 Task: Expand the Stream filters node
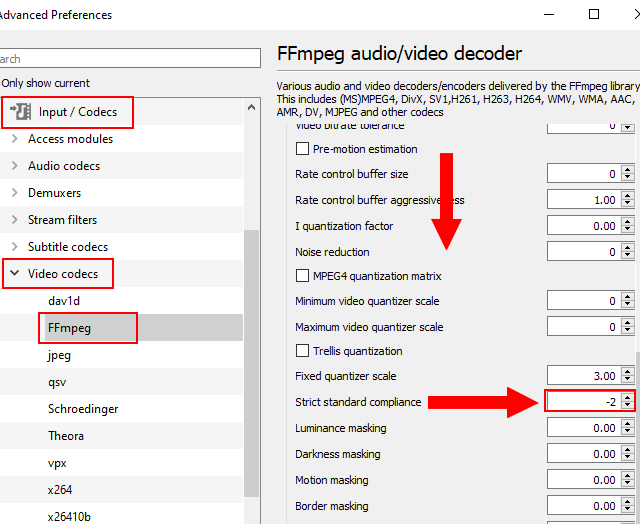15,220
